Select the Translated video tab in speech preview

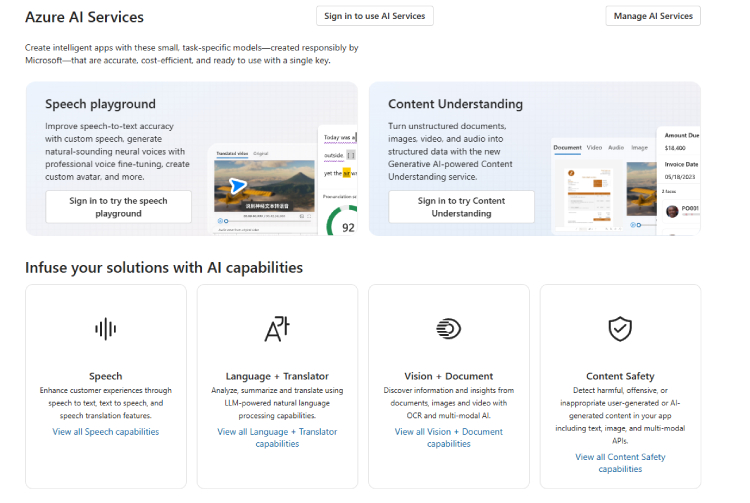[232, 153]
